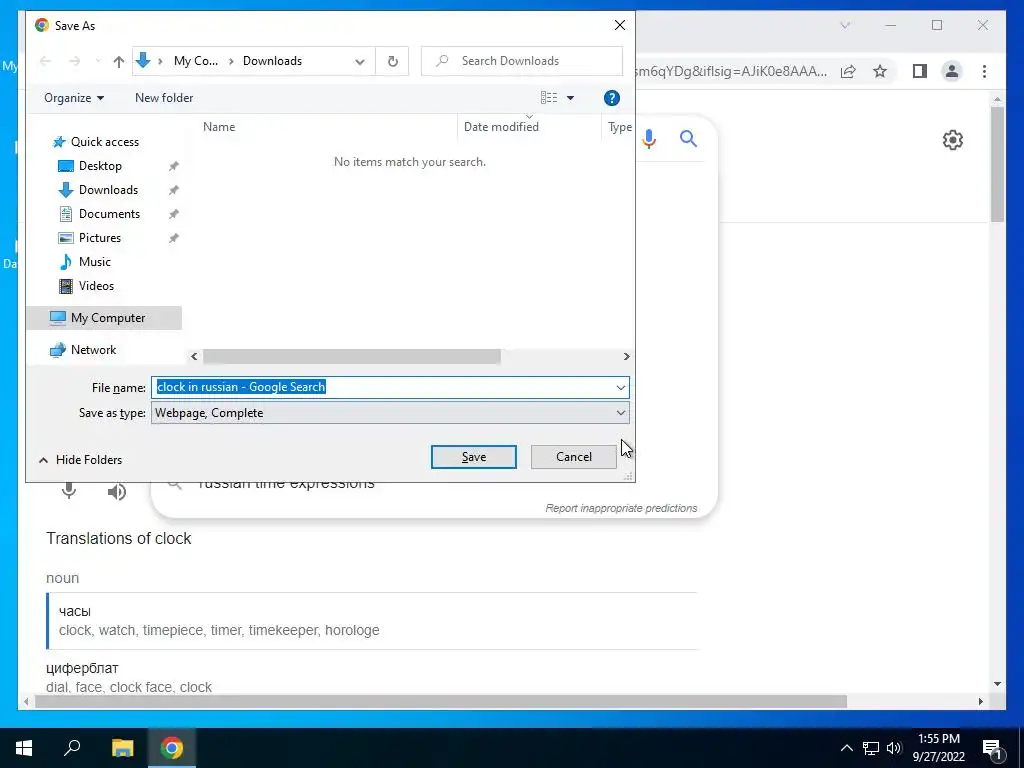The width and height of the screenshot is (1024, 768).
Task: Sort by Date modified column header
Action: (501, 127)
